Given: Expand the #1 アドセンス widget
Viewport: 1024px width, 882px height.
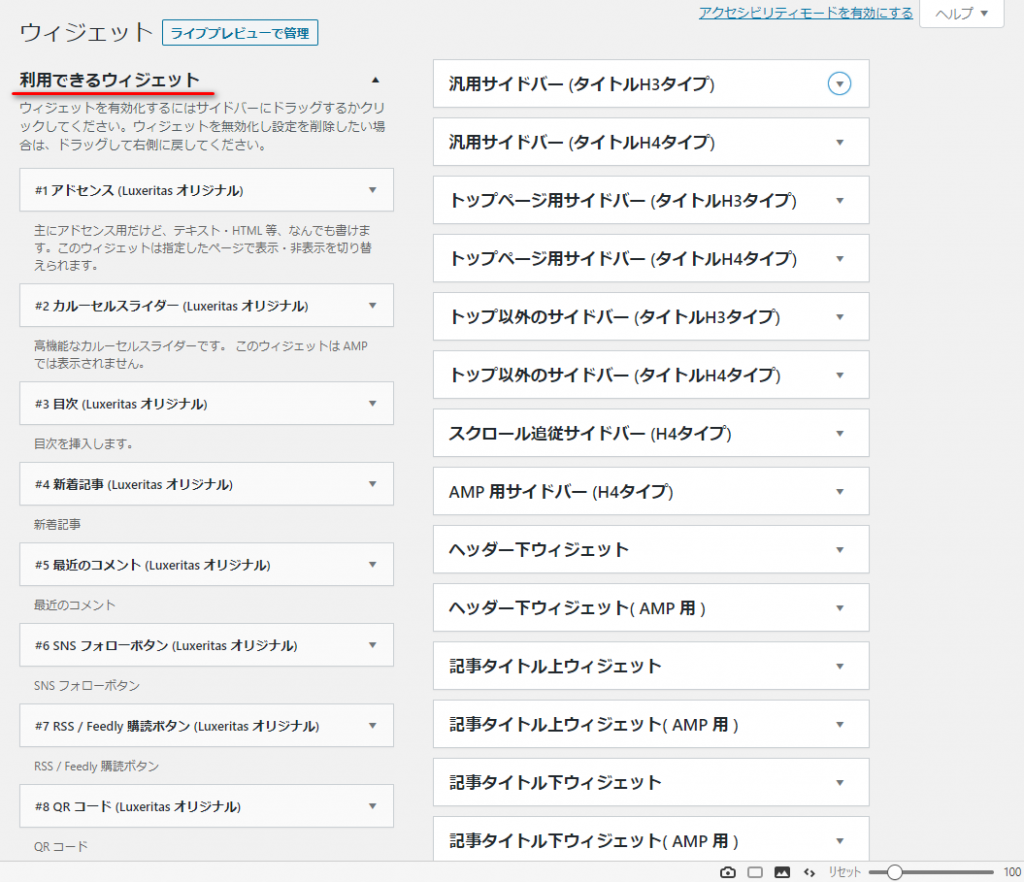Looking at the screenshot, I should click(372, 190).
